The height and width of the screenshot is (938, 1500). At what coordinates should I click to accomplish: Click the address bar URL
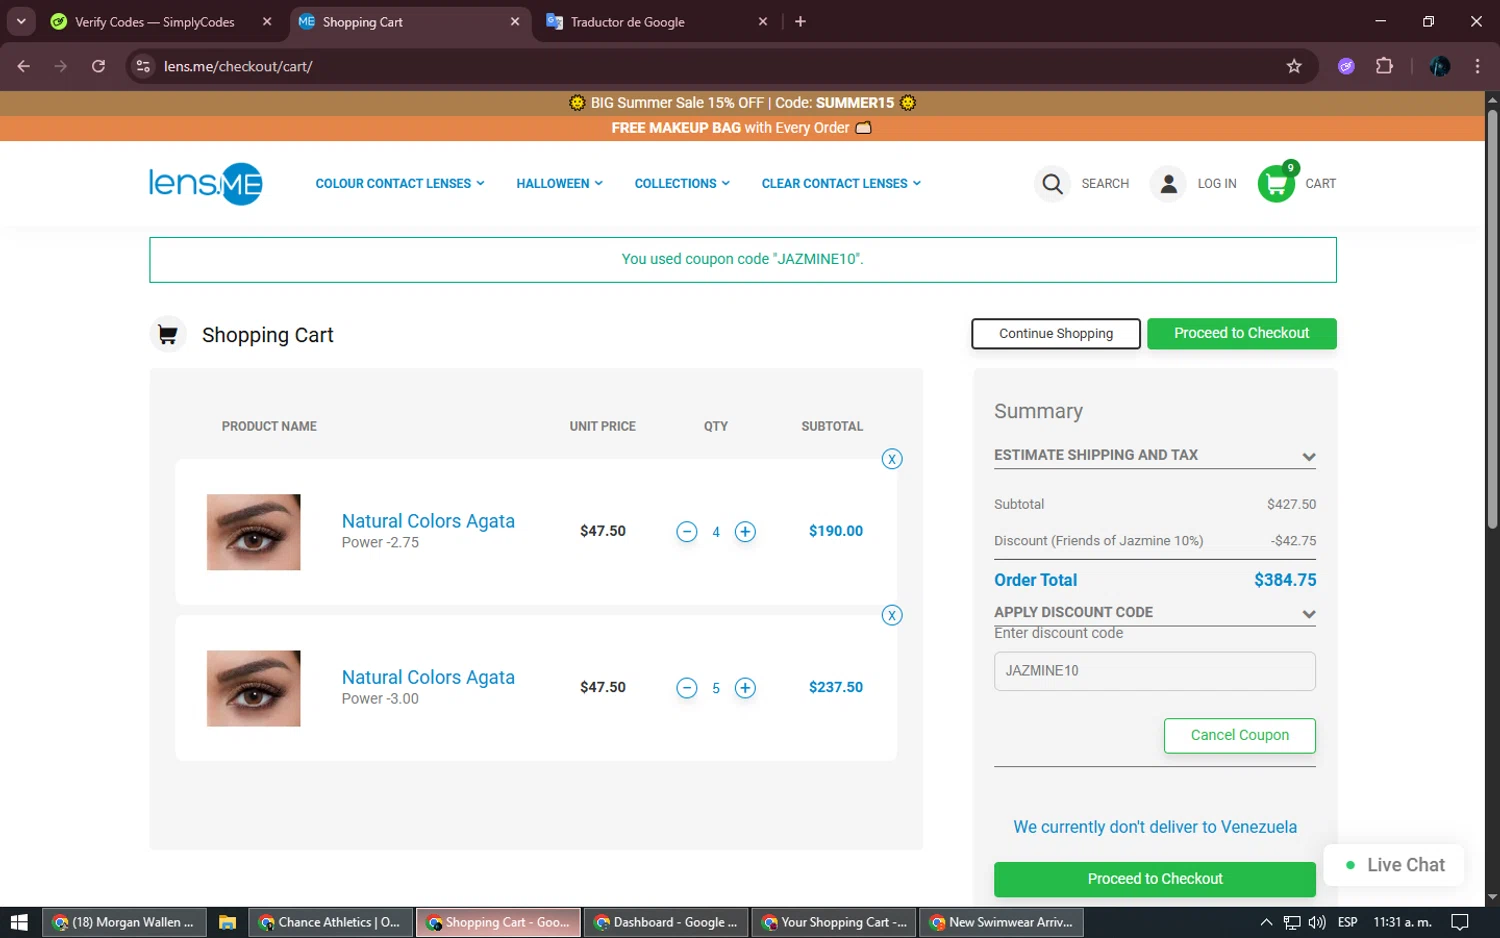[238, 66]
